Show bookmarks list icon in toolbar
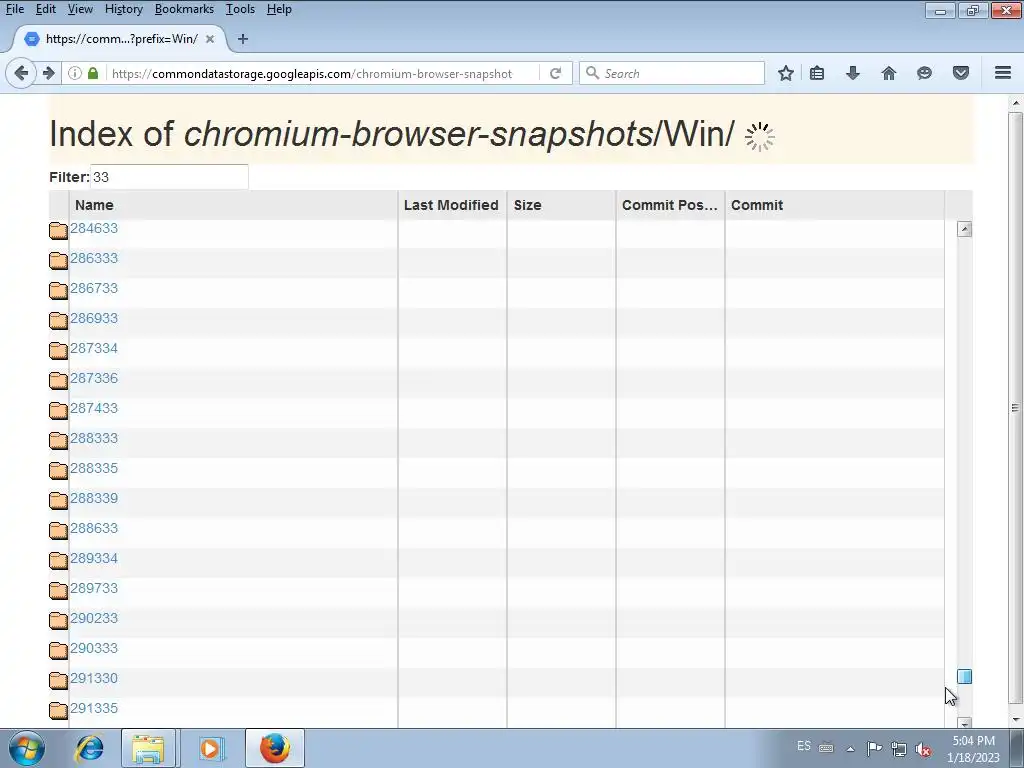1024x768 pixels. [817, 73]
